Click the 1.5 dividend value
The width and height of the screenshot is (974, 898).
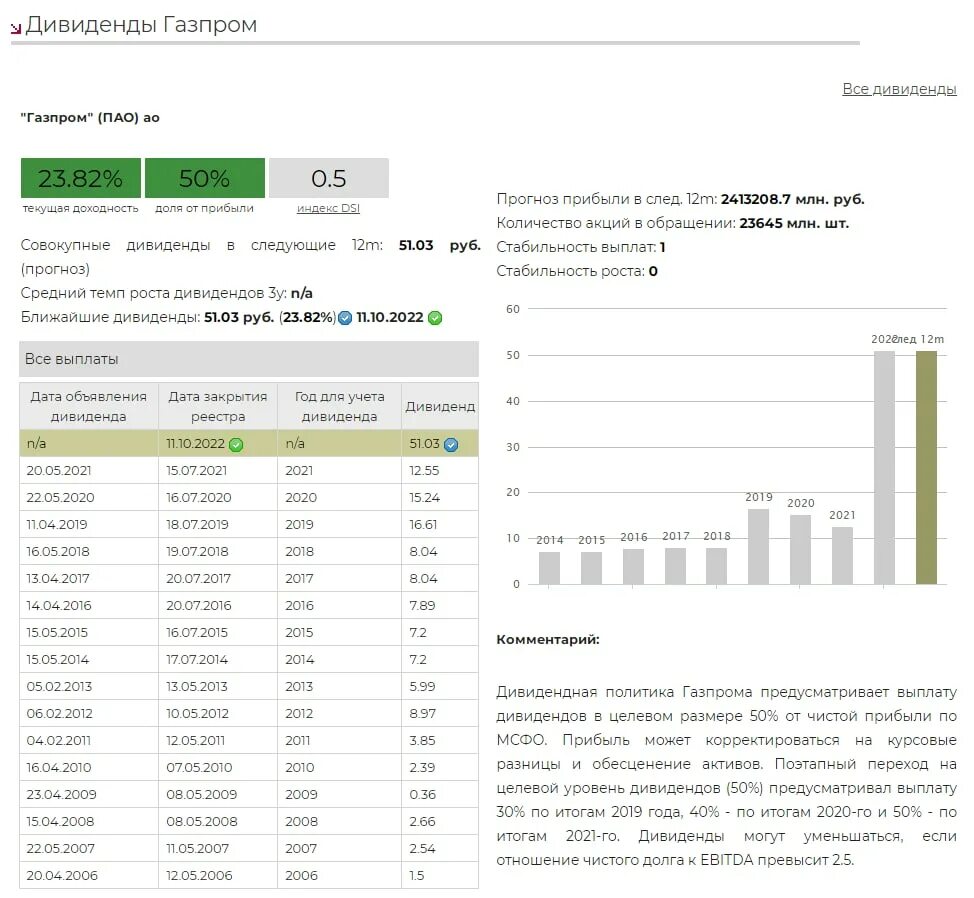coord(417,876)
